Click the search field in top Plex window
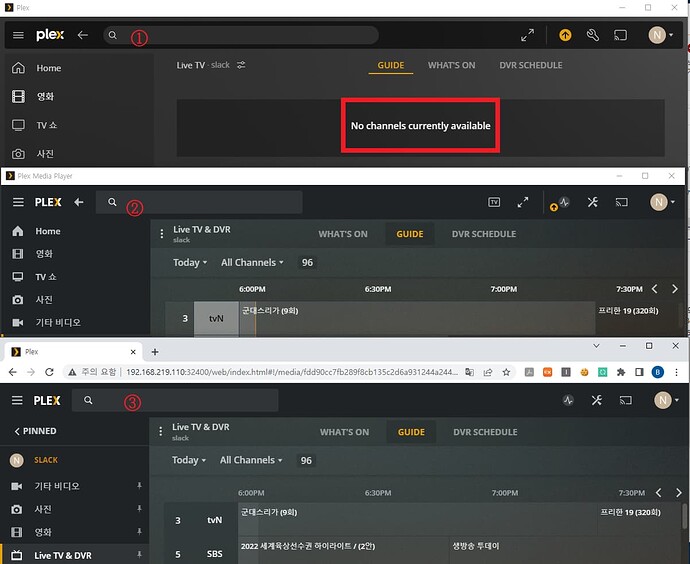 coord(241,35)
